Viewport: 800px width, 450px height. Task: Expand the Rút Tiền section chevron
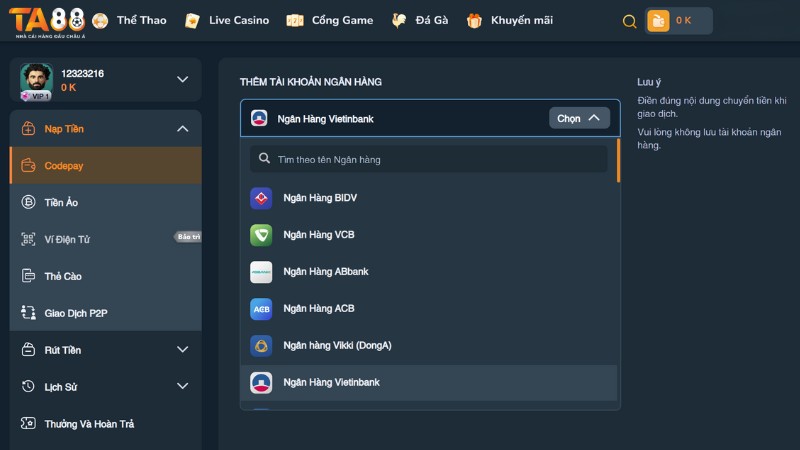pyautogui.click(x=182, y=350)
